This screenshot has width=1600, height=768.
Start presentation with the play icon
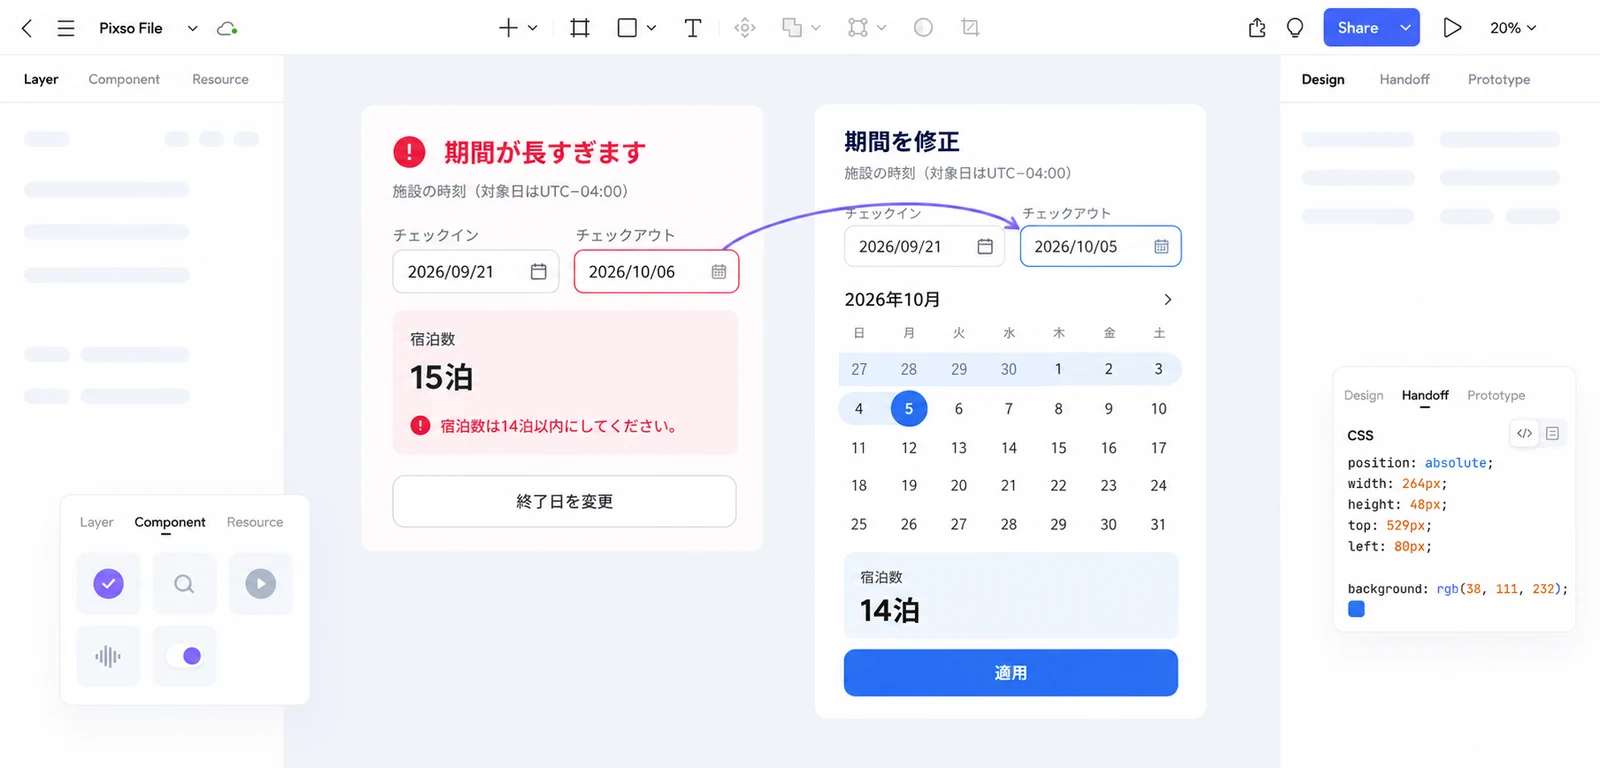[x=1452, y=28]
